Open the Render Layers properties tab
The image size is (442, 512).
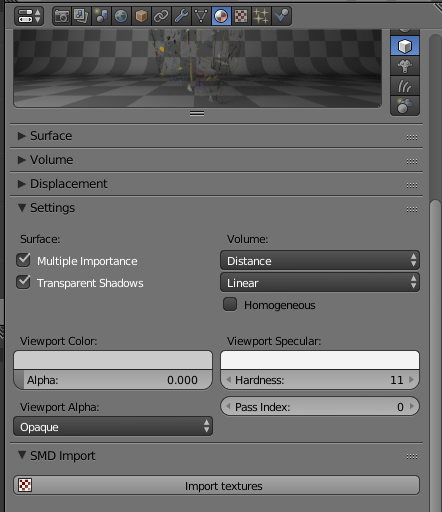click(81, 16)
